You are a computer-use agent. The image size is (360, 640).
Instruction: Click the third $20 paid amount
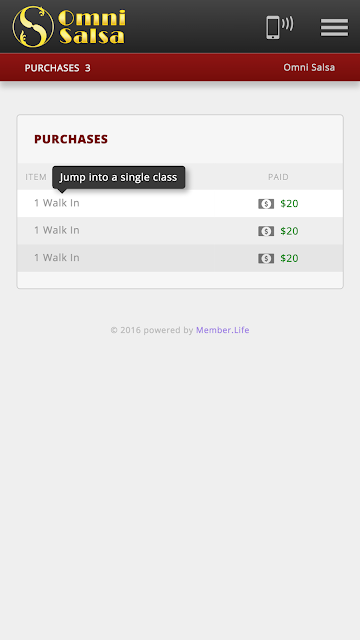pyautogui.click(x=289, y=258)
